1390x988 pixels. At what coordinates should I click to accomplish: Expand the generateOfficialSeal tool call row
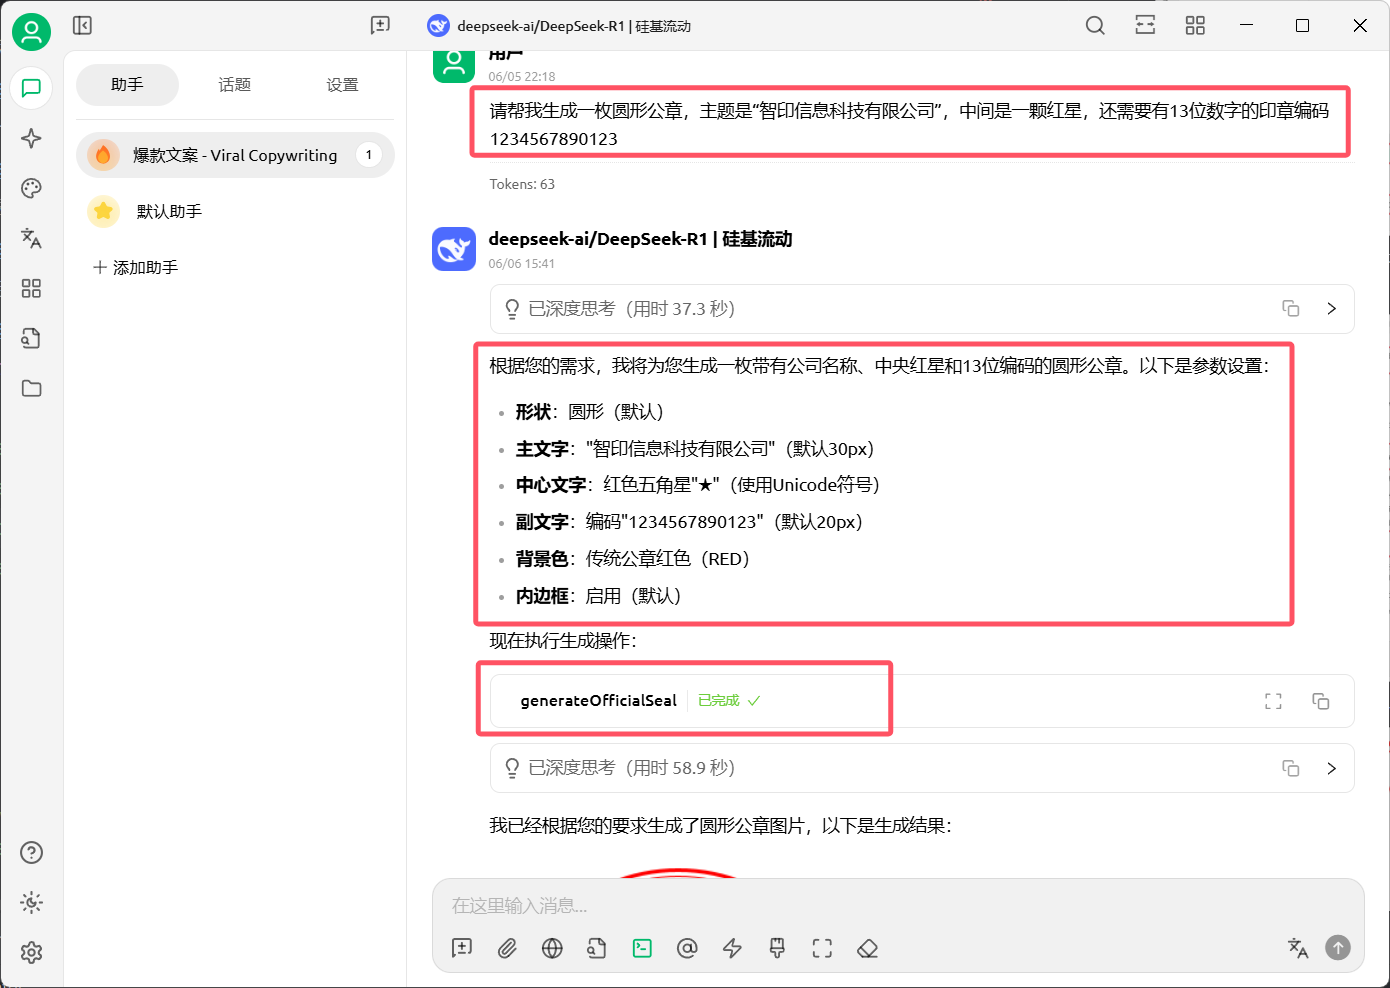[x=922, y=701]
